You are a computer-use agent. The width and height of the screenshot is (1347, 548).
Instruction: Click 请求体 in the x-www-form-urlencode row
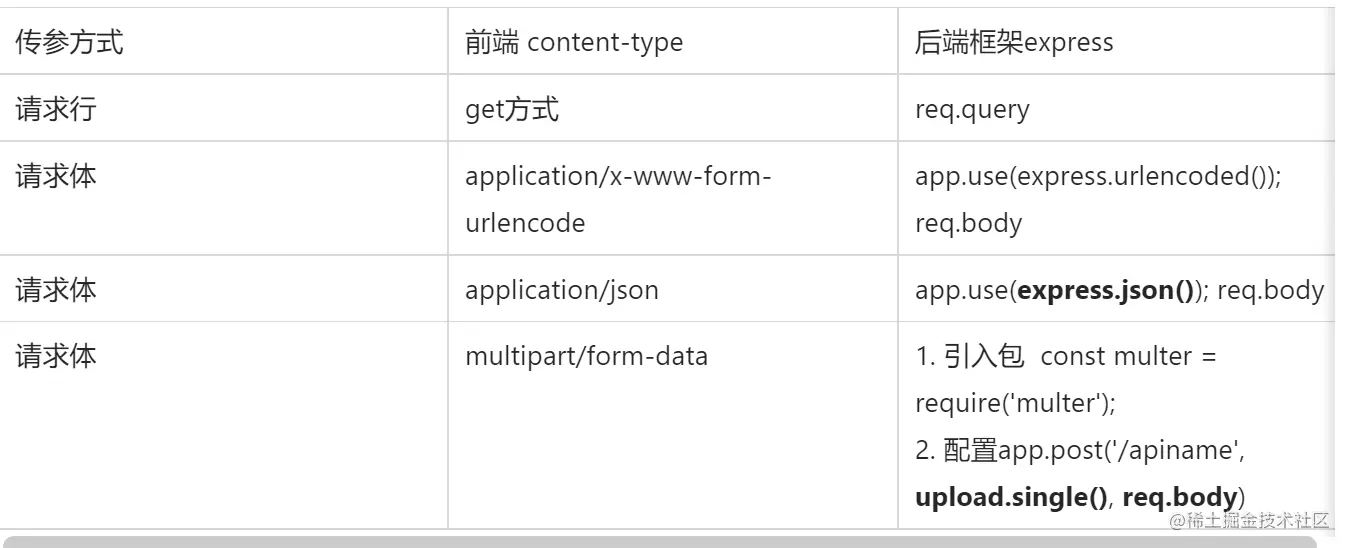(x=56, y=177)
